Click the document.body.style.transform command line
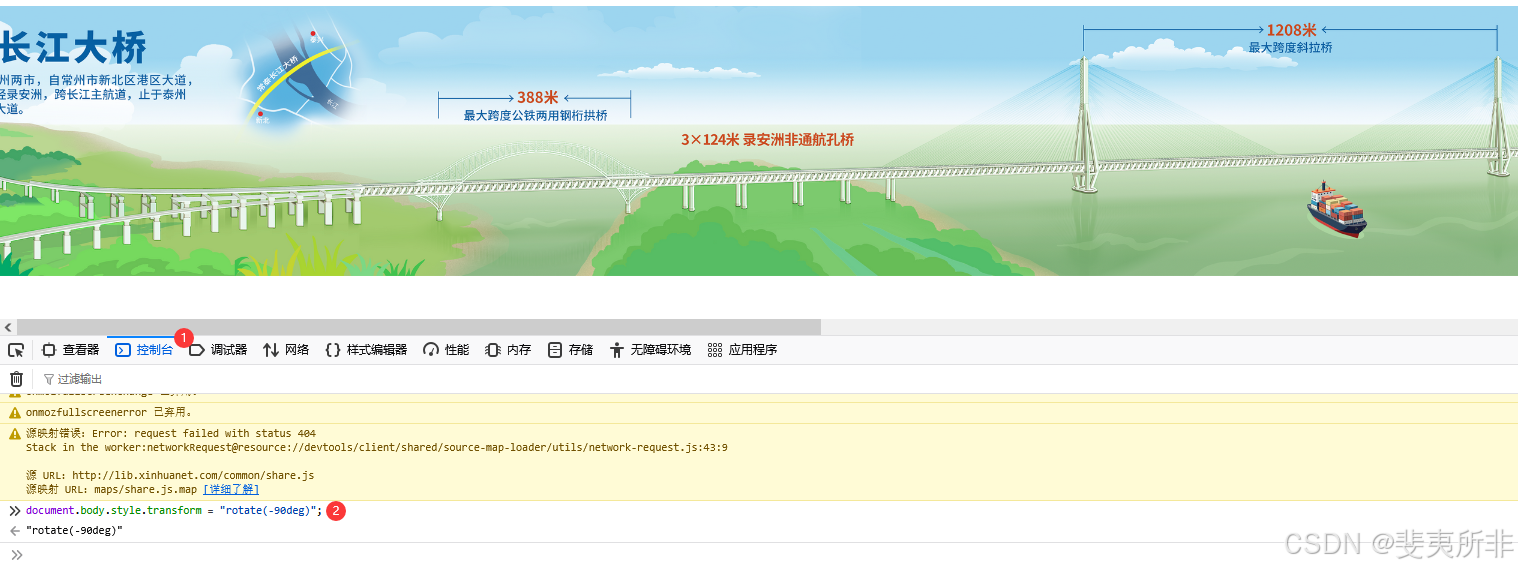Screen dimensions: 1518x570 pyautogui.click(x=174, y=510)
